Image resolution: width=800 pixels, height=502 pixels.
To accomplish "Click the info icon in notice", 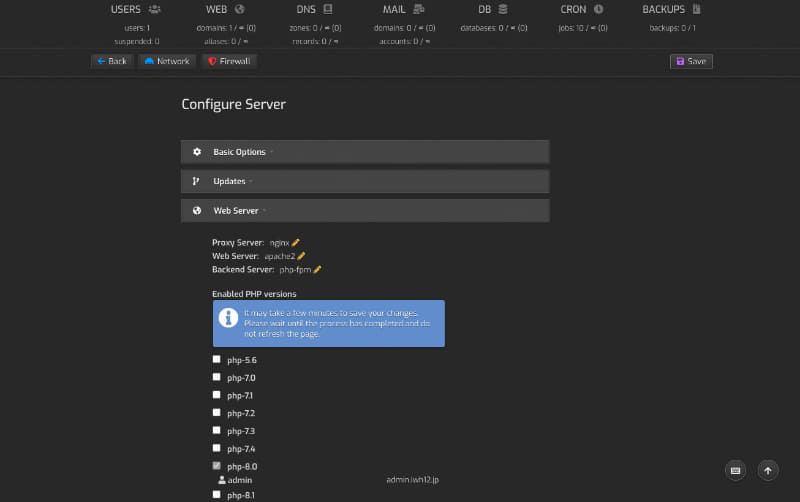I will (228, 318).
